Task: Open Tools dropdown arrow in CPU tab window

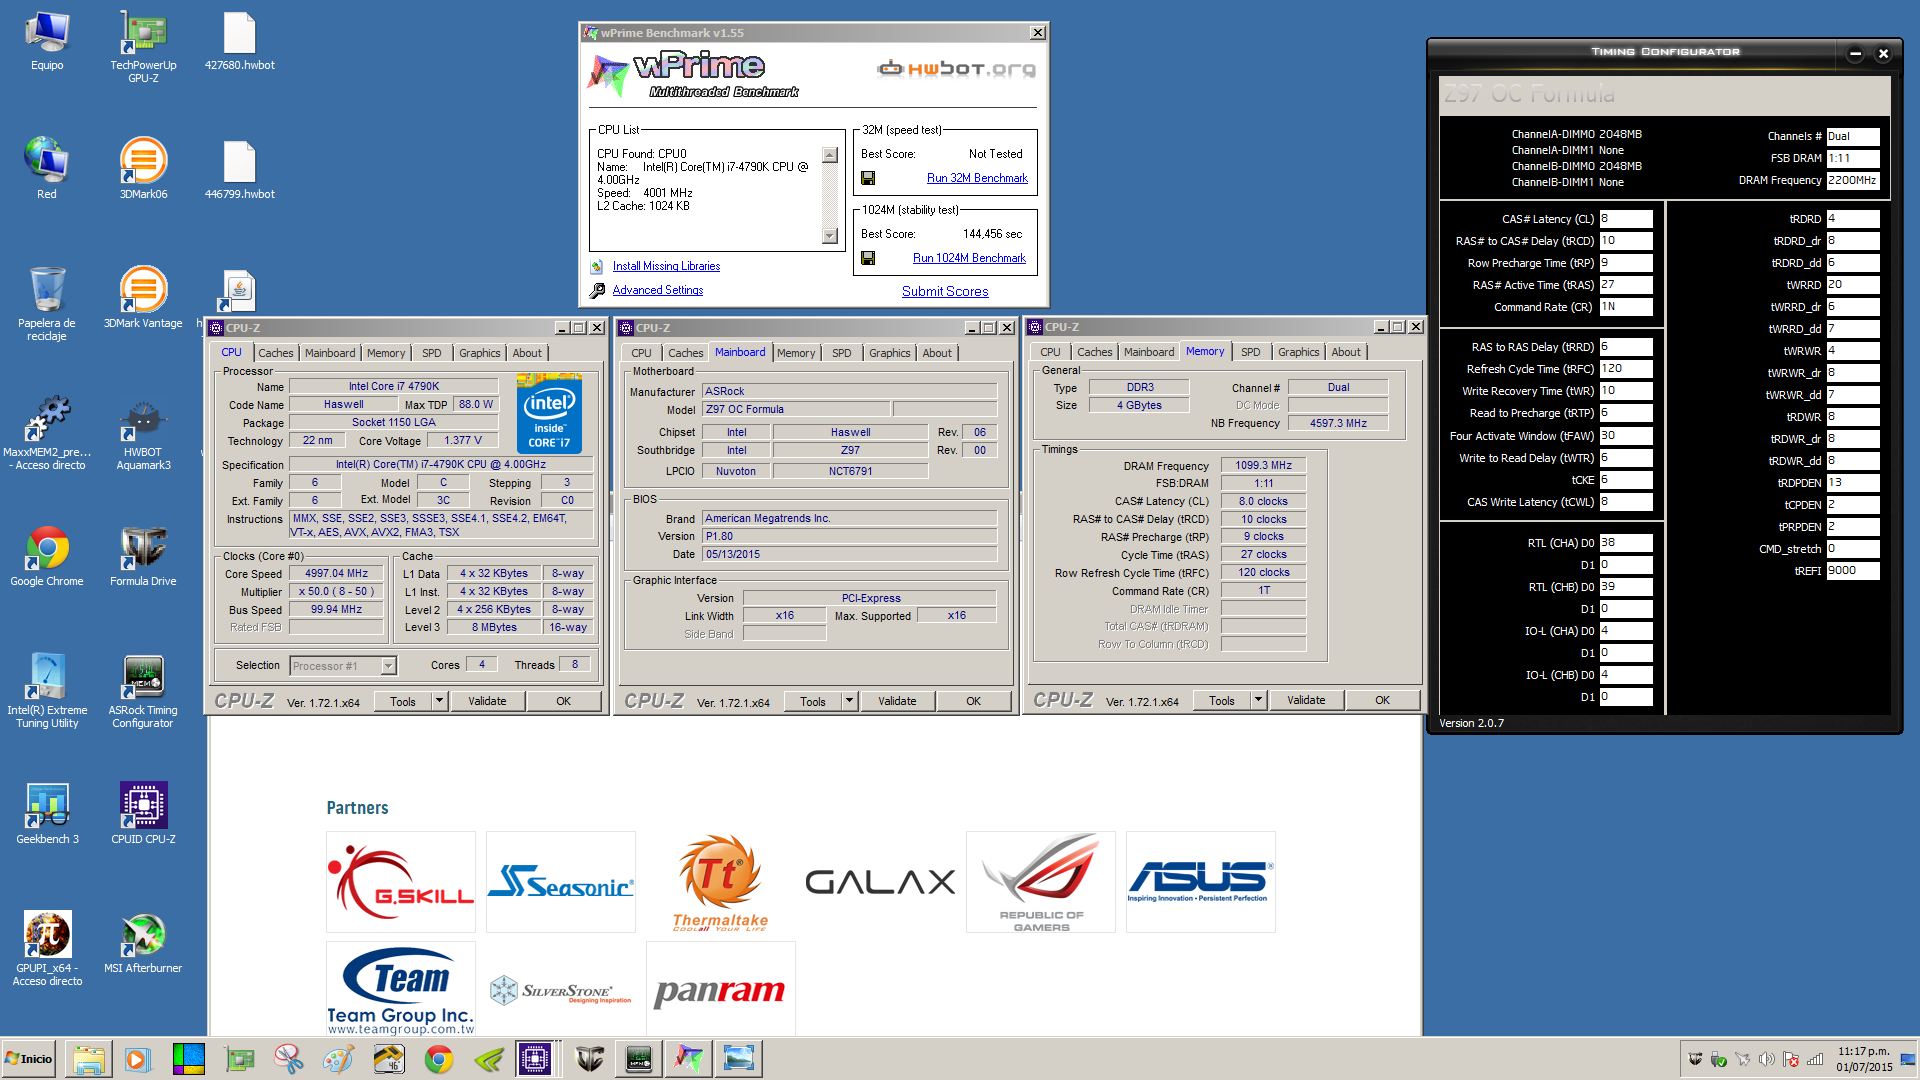Action: [439, 701]
